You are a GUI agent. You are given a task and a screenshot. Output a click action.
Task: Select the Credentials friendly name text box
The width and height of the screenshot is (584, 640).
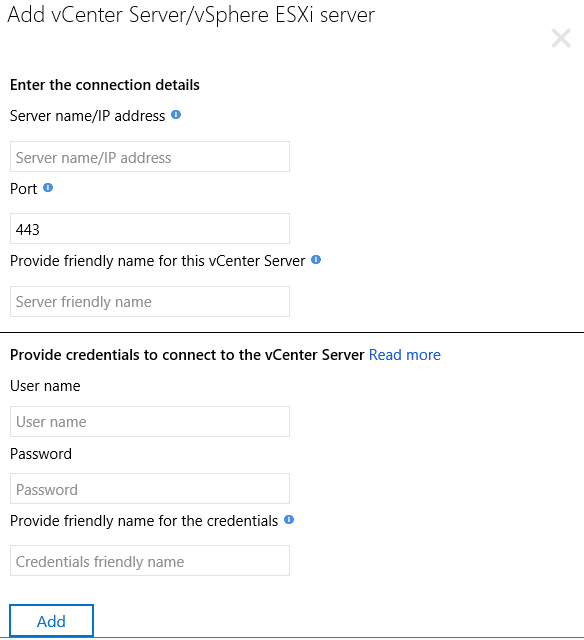click(150, 561)
